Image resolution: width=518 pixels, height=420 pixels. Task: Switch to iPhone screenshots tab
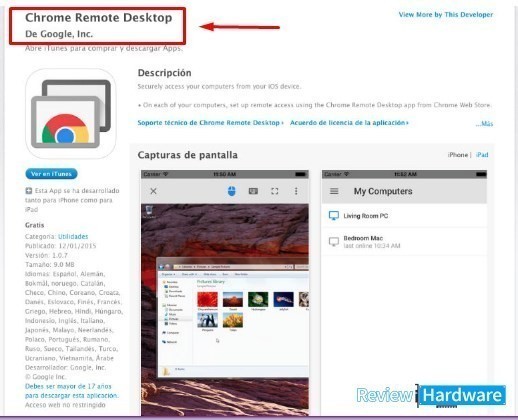(x=458, y=155)
